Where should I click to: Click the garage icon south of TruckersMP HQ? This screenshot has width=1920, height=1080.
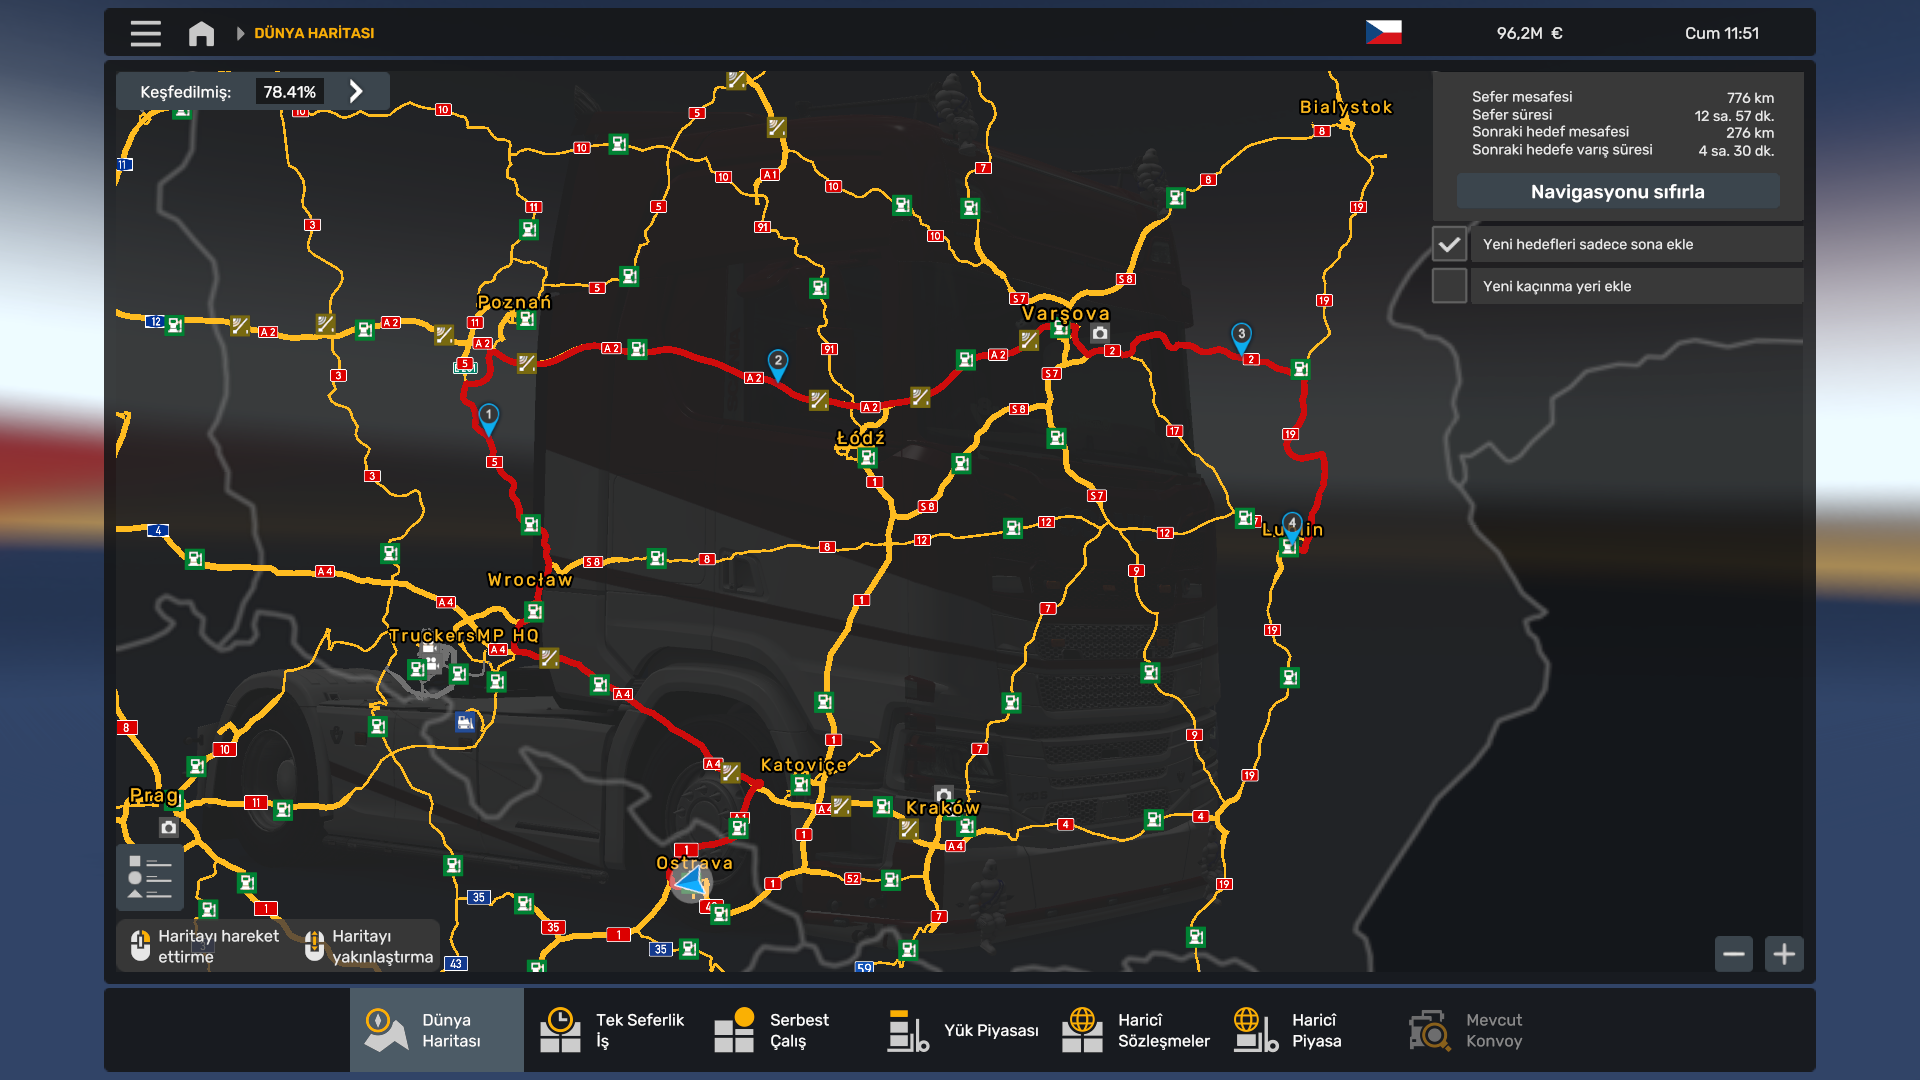pos(465,721)
